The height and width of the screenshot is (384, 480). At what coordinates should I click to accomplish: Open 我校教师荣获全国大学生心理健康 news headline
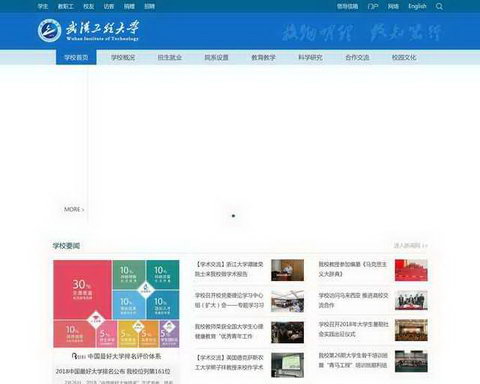[229, 331]
